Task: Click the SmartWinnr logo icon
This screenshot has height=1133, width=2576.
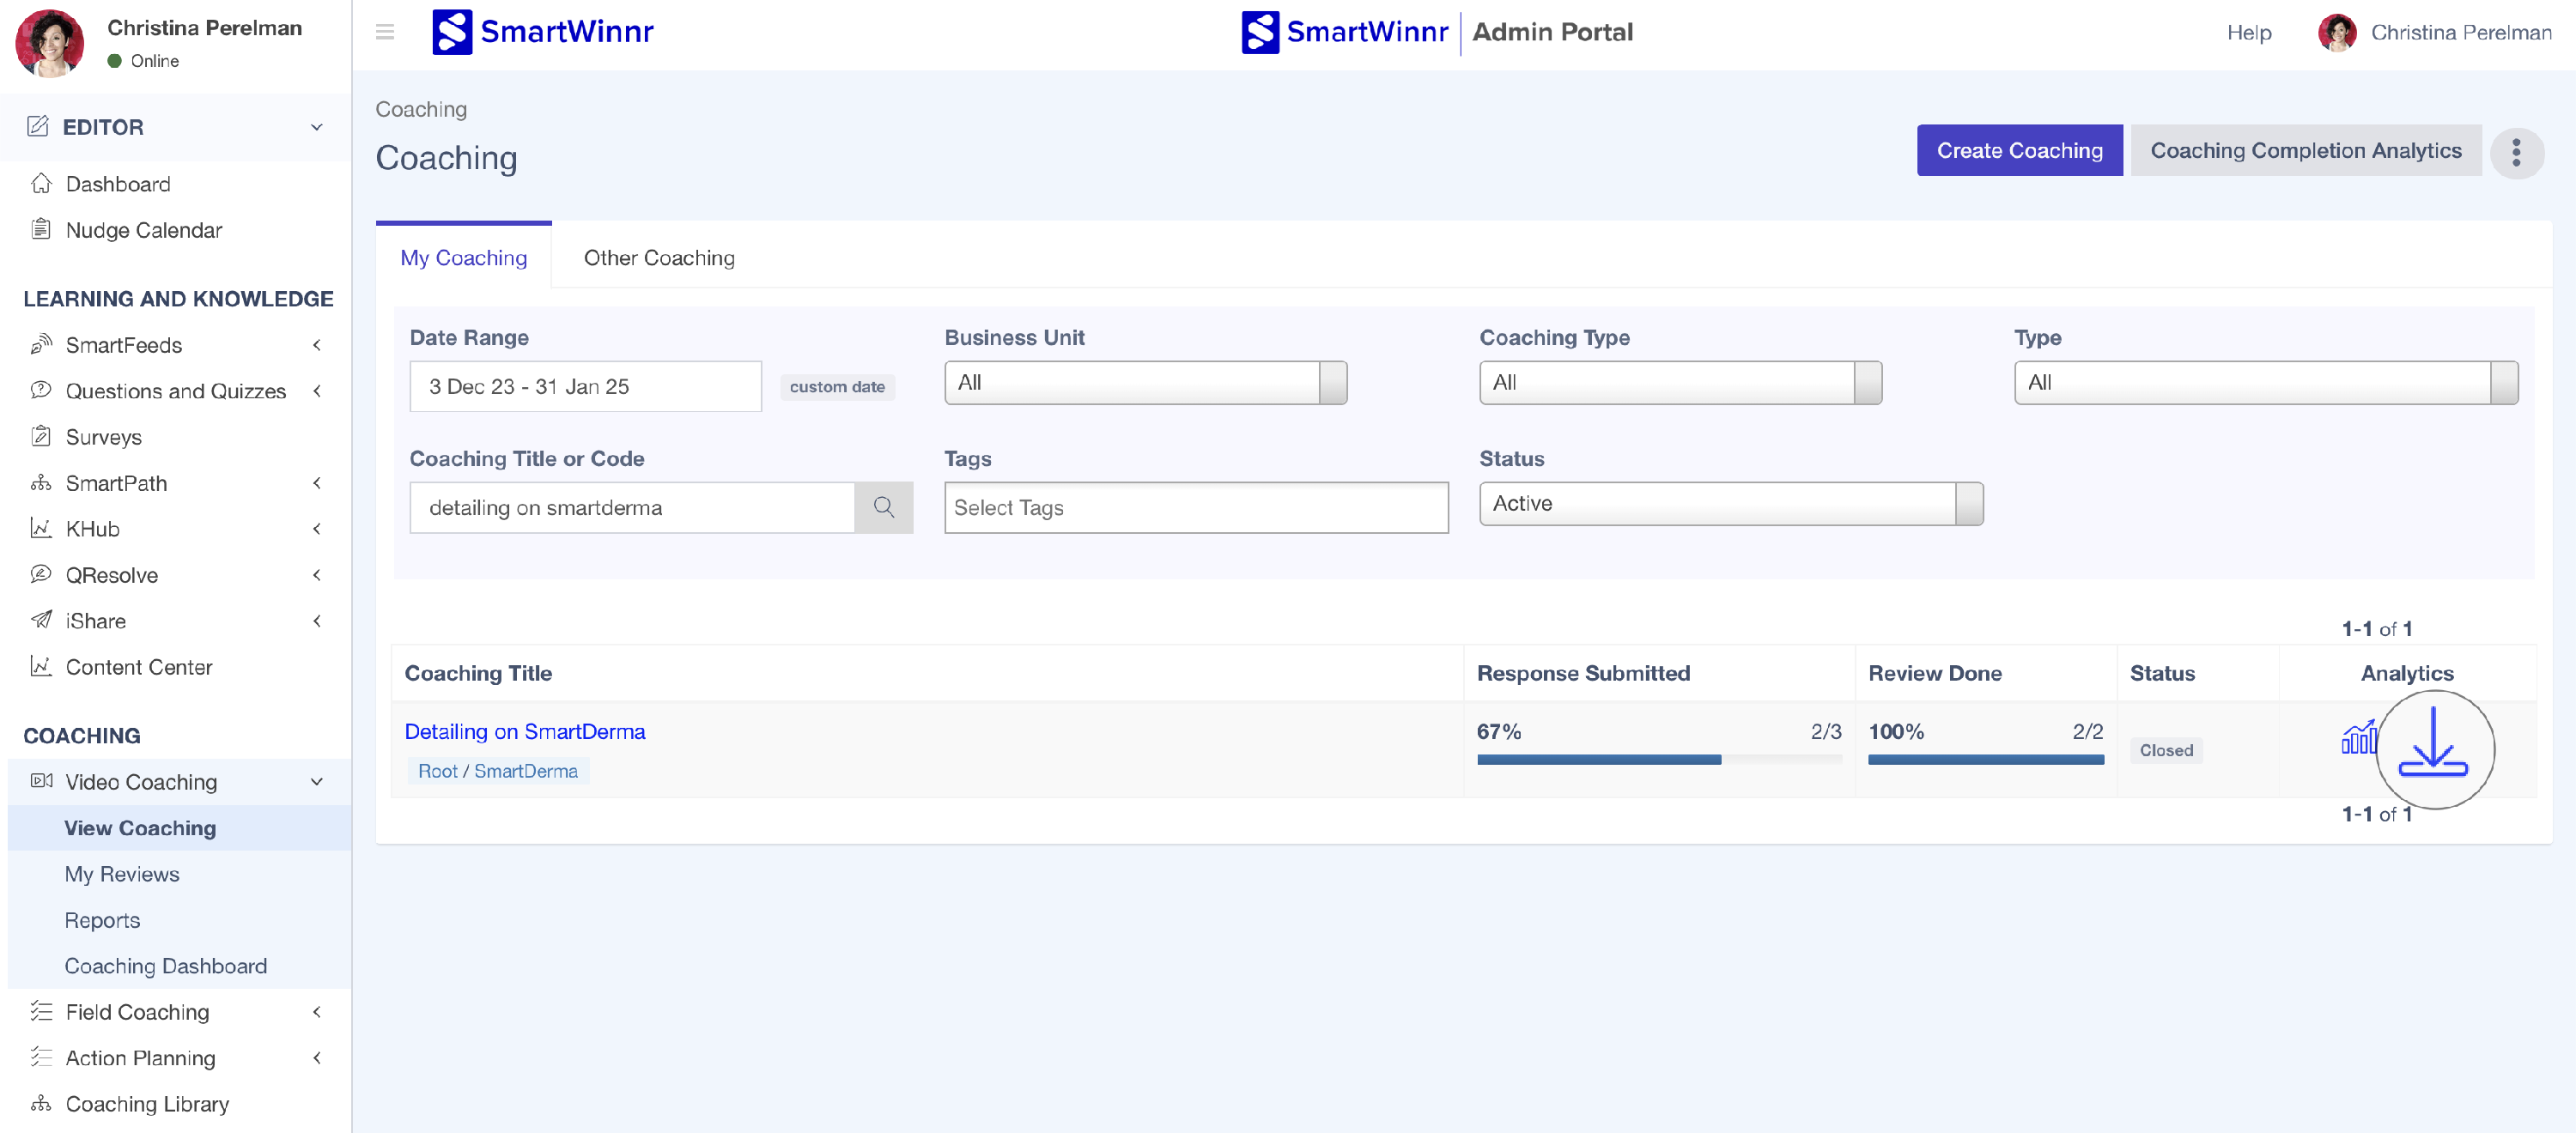Action: coord(452,32)
